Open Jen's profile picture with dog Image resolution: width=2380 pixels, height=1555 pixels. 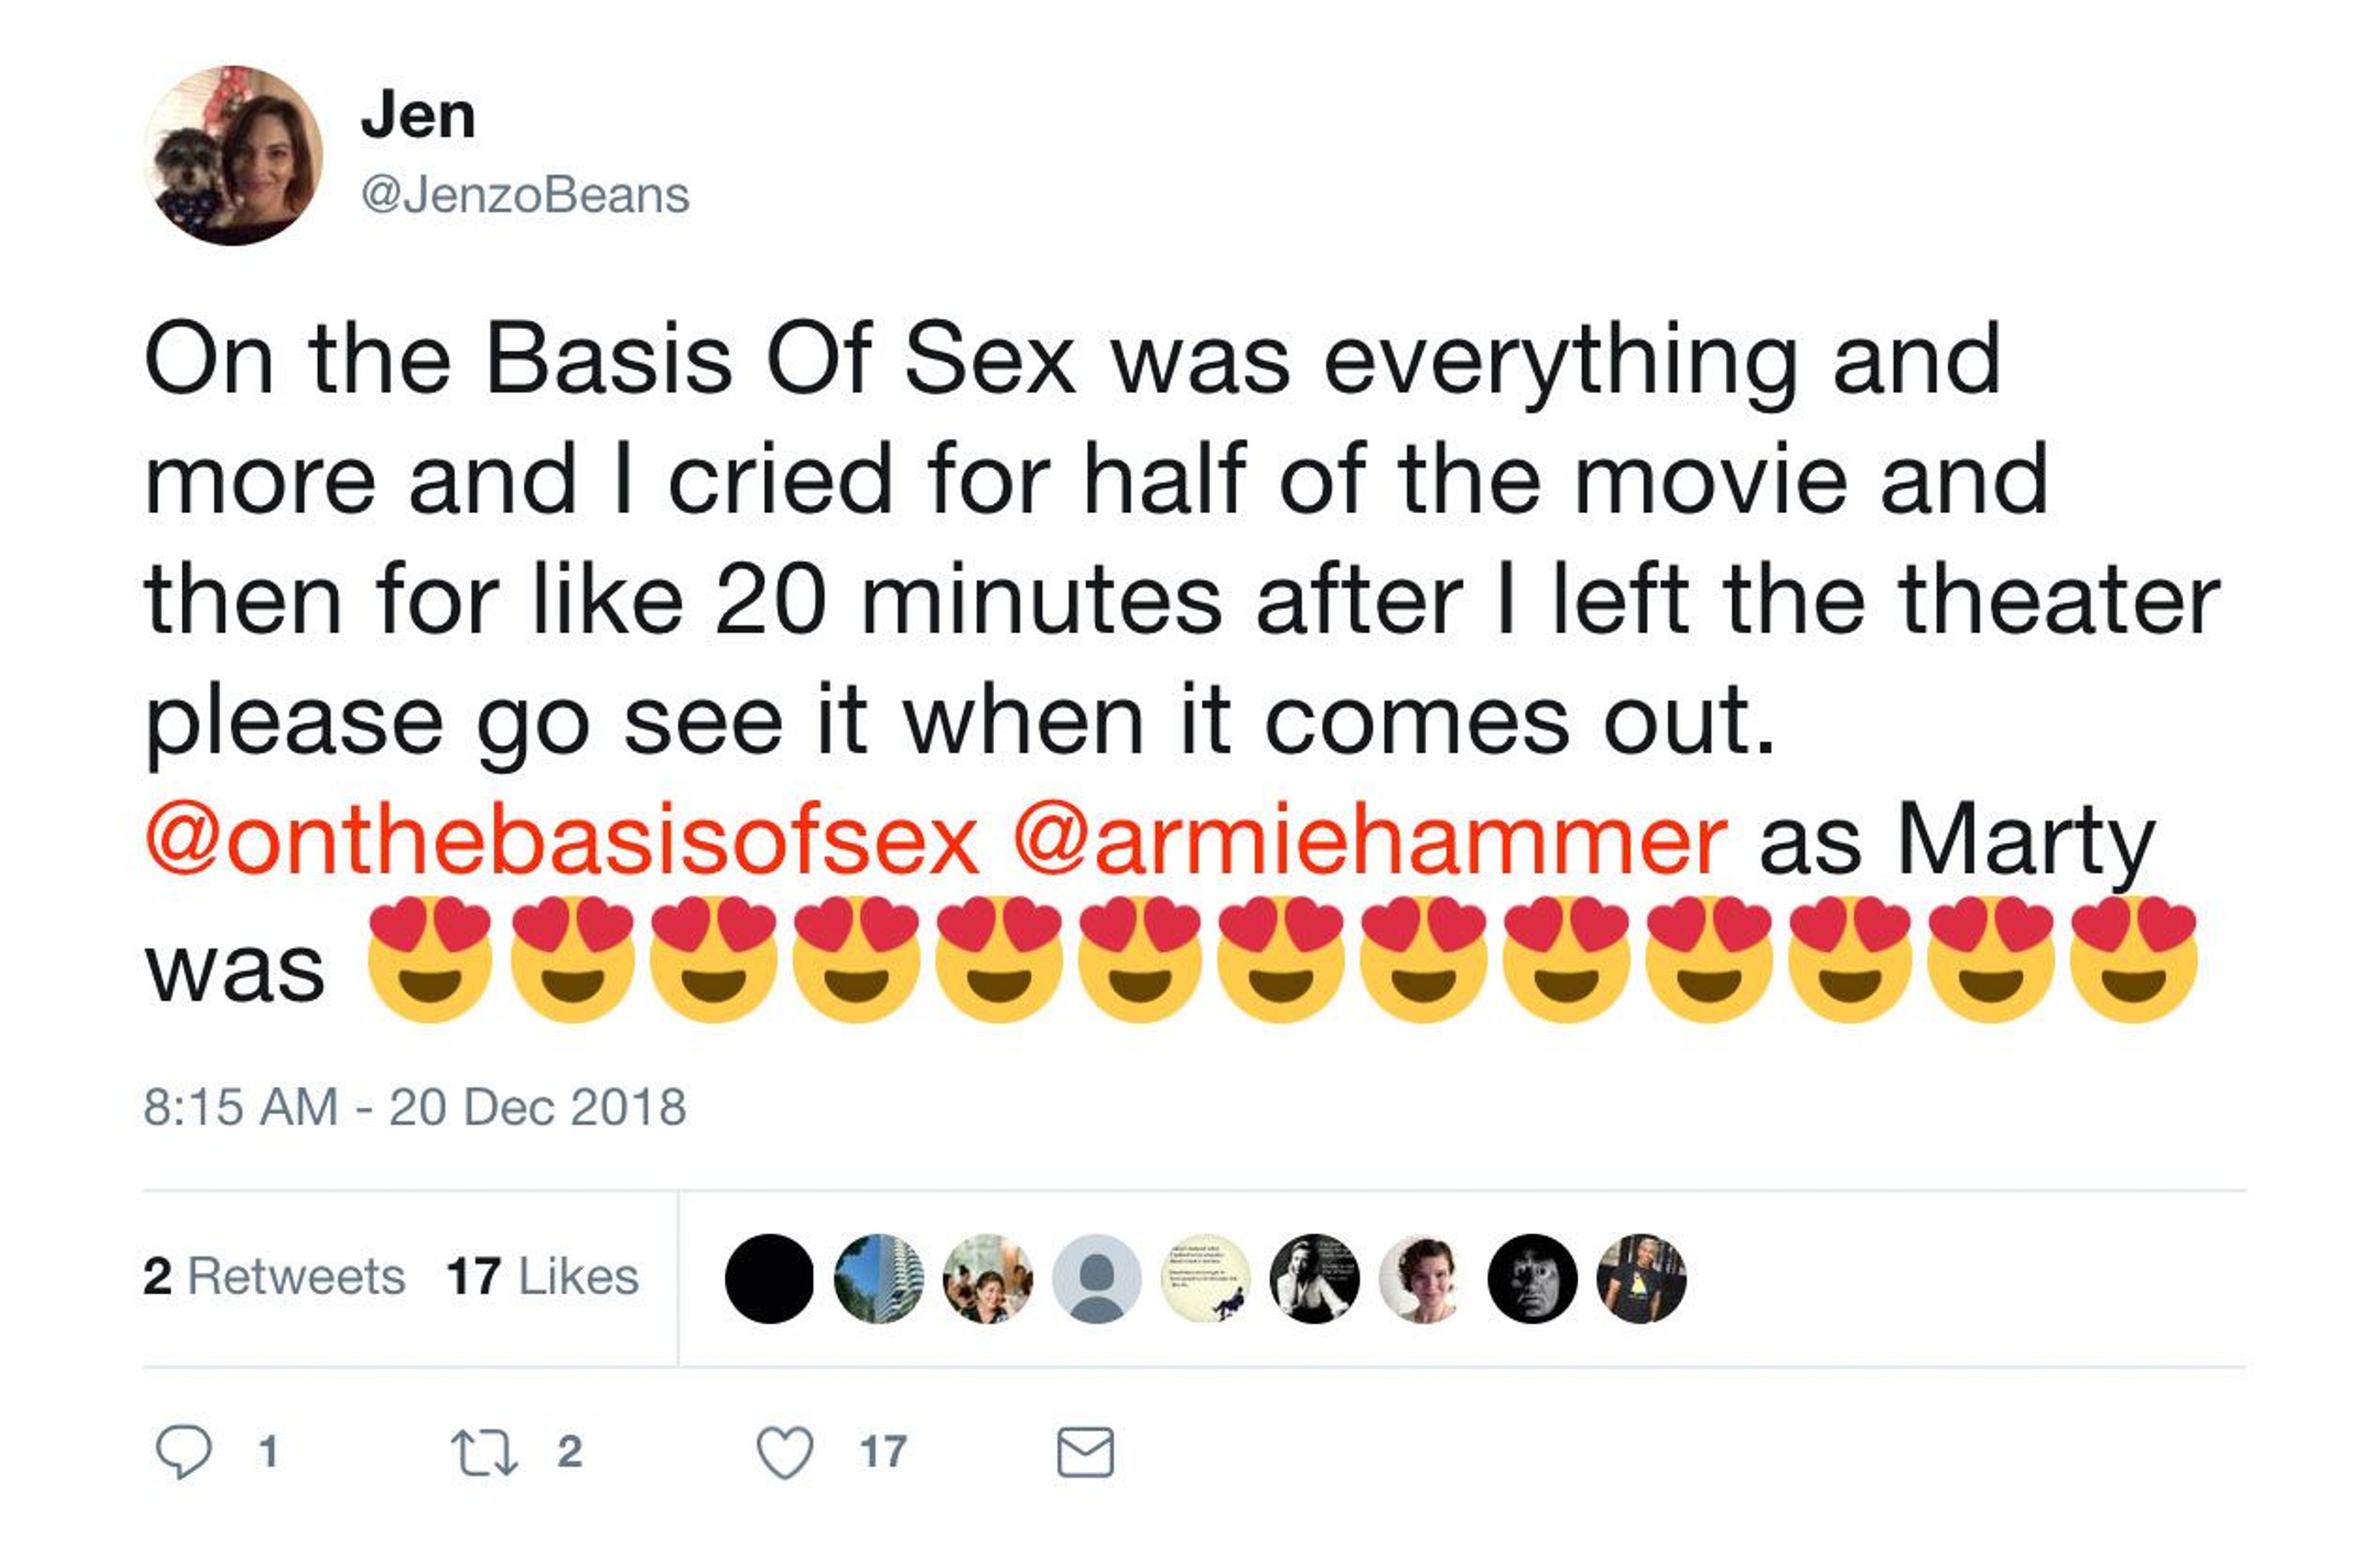[233, 155]
